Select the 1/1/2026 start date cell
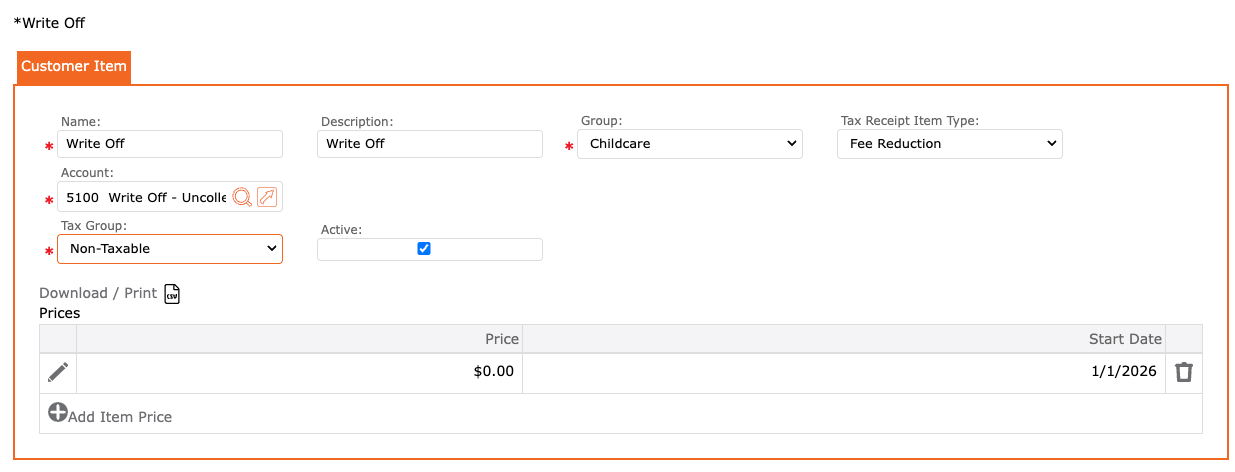This screenshot has width=1235, height=472. 843,372
